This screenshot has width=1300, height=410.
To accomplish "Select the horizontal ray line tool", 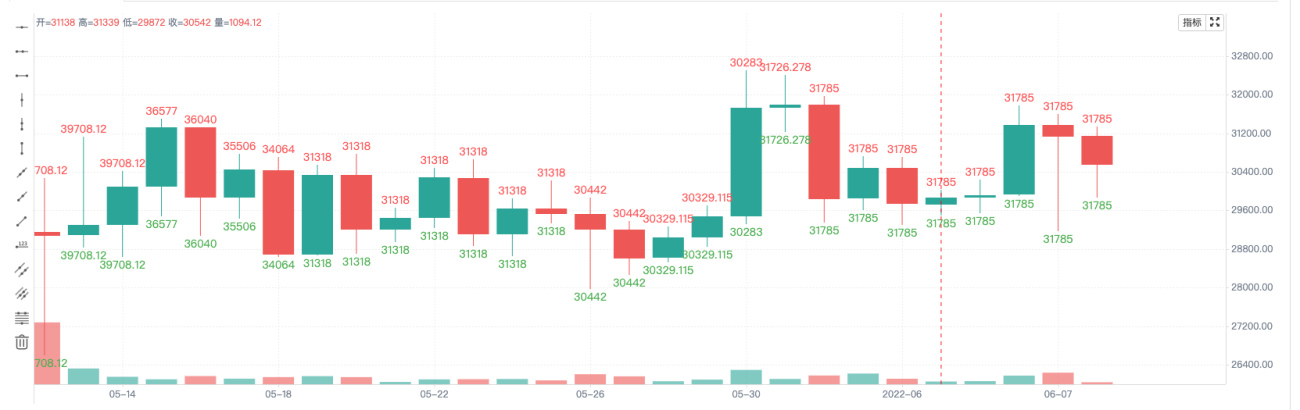I will coord(22,51).
